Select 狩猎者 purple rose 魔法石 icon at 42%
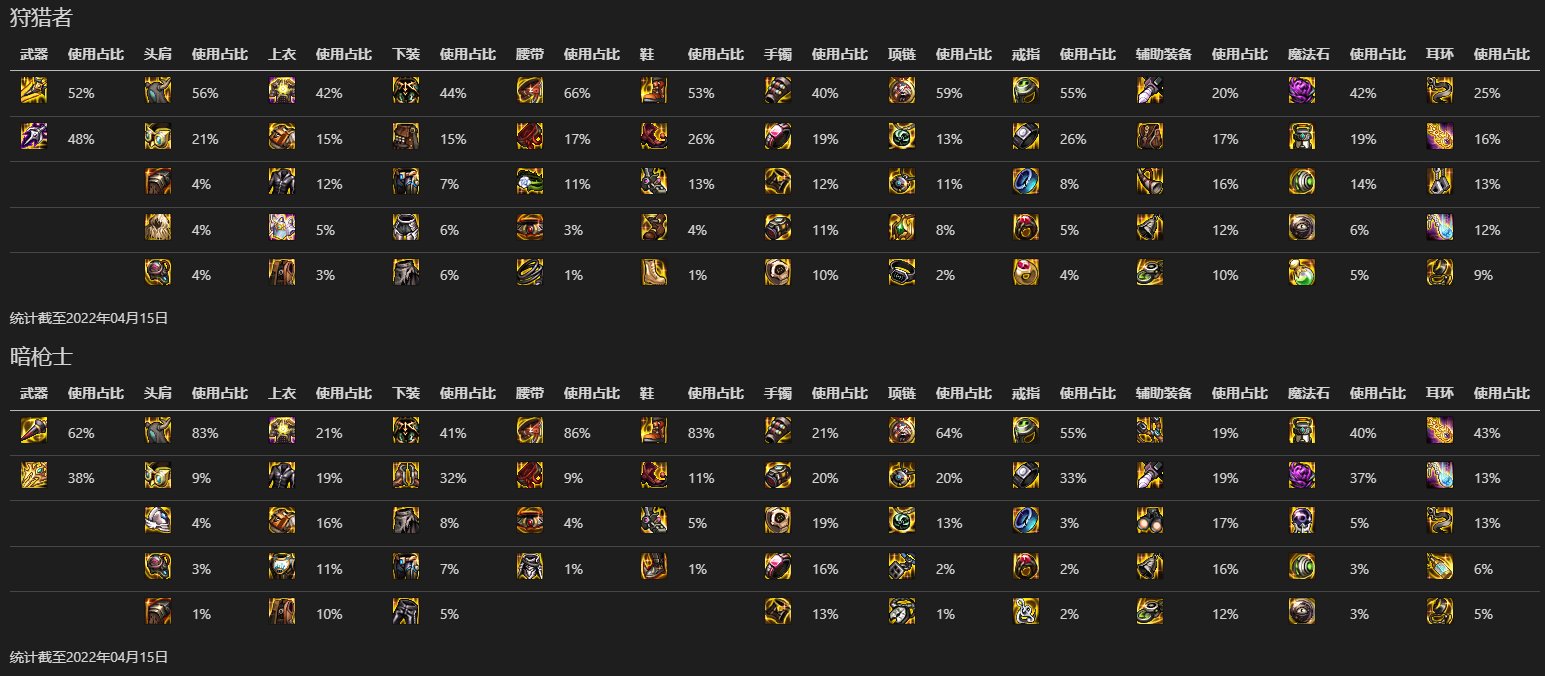The height and width of the screenshot is (676, 1545). [1302, 91]
